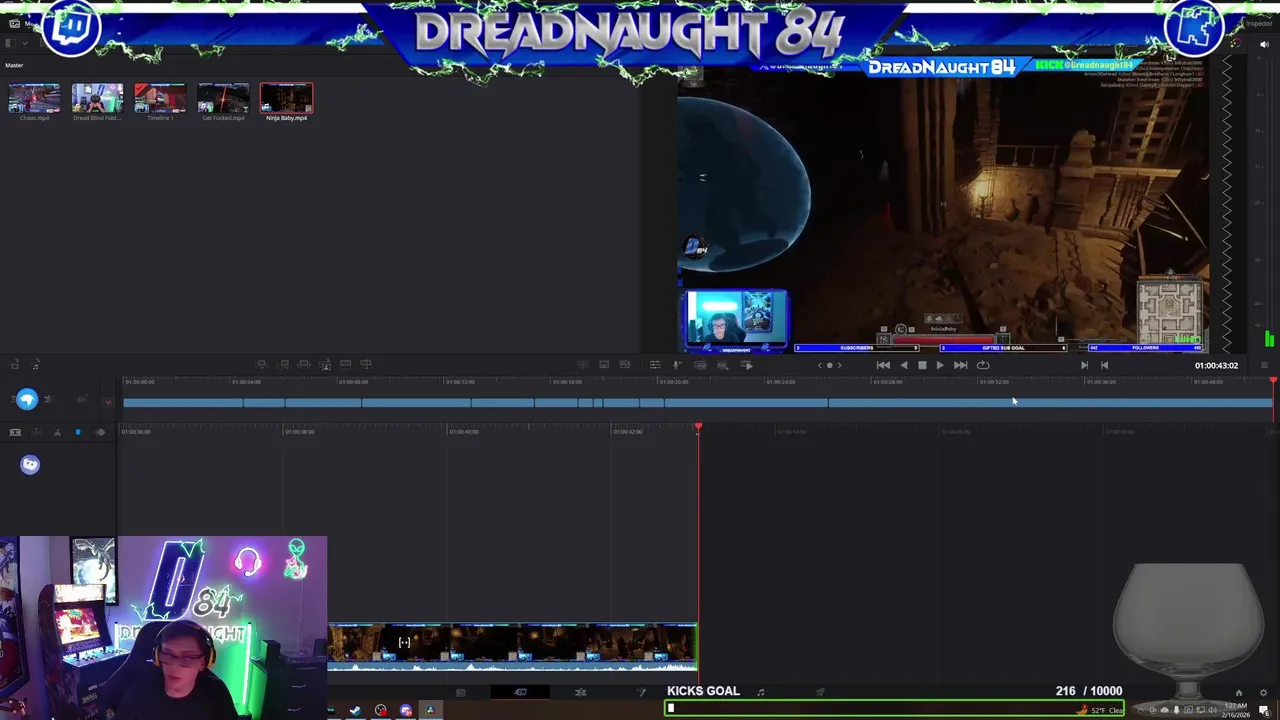
Task: Select the Ninja Baby.mp4 clip thumbnail
Action: coord(286,99)
